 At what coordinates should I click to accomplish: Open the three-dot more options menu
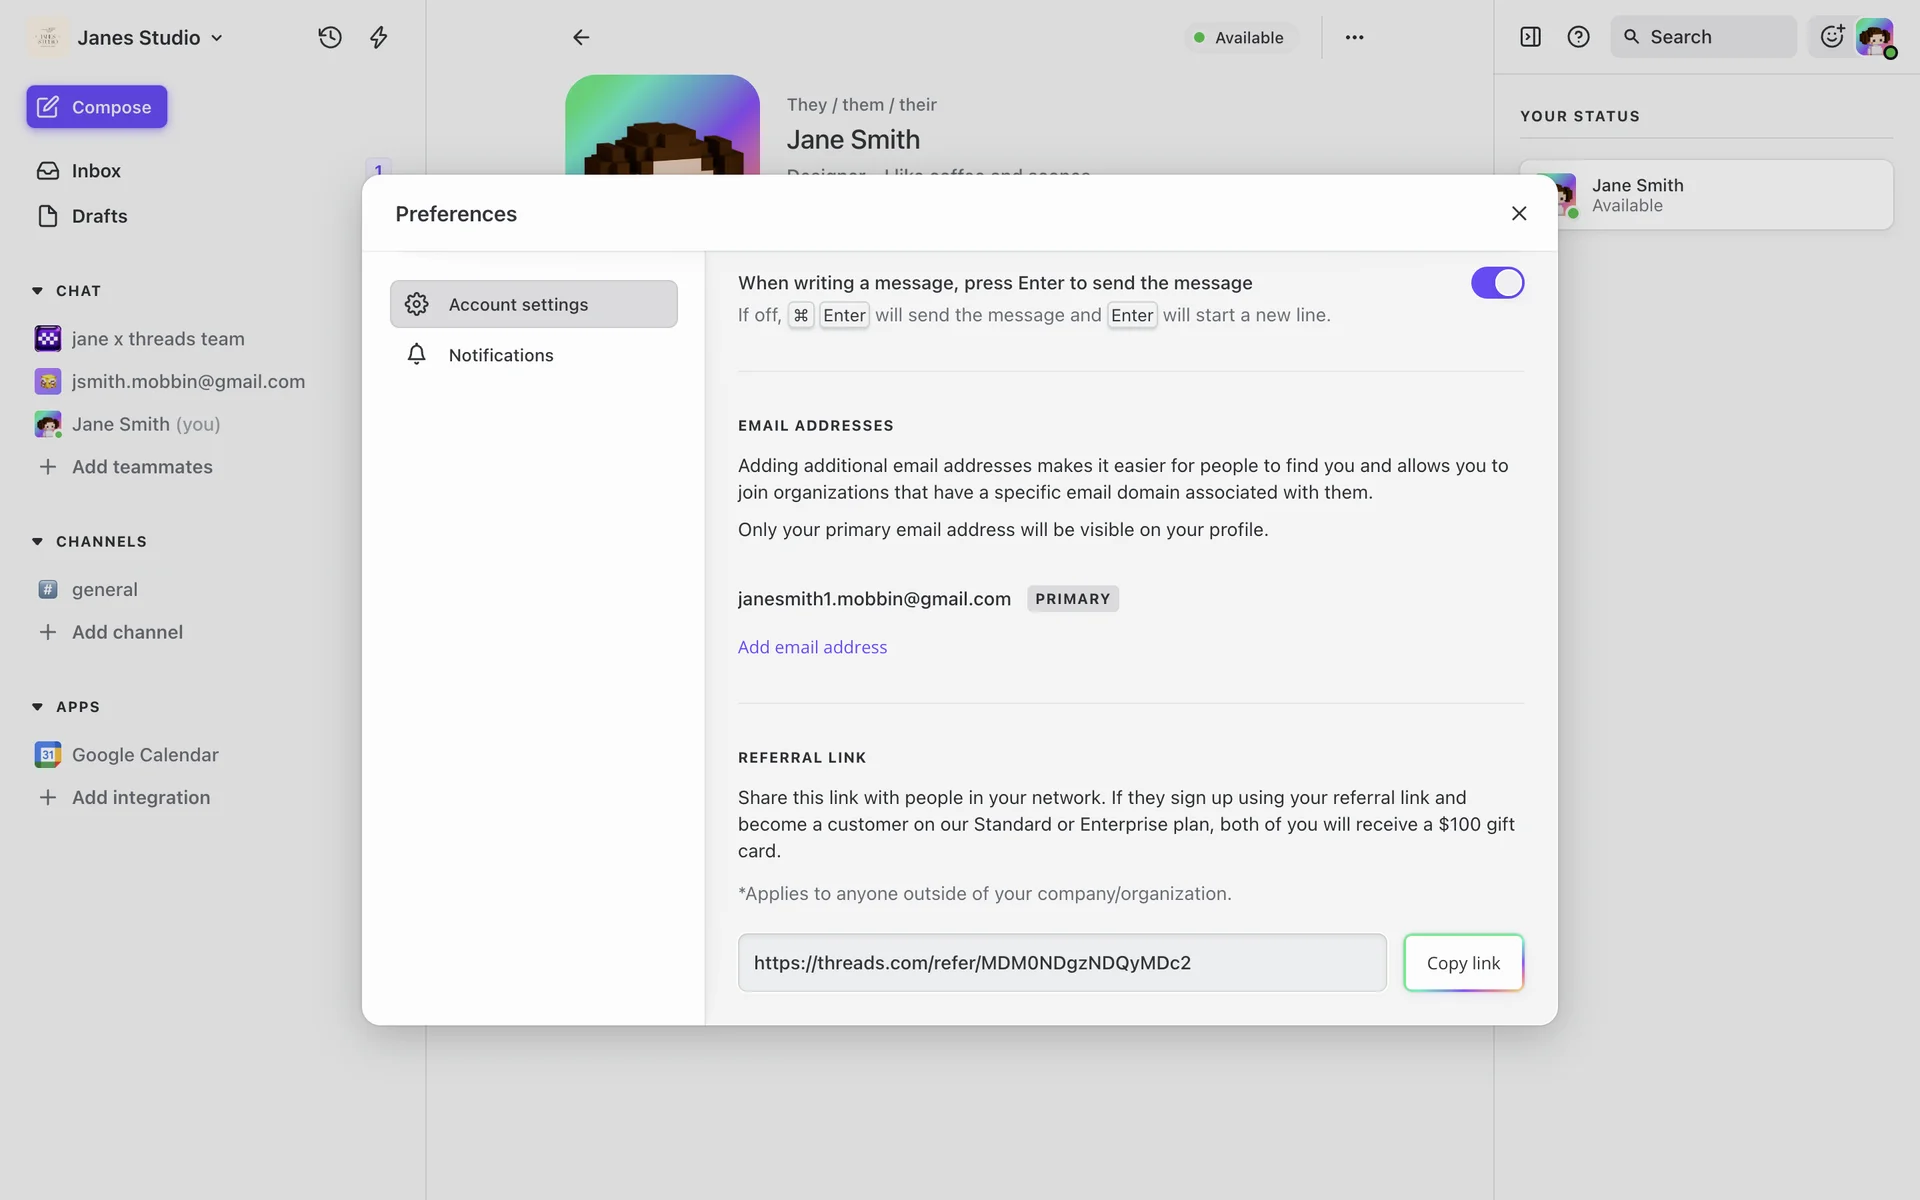(x=1354, y=37)
